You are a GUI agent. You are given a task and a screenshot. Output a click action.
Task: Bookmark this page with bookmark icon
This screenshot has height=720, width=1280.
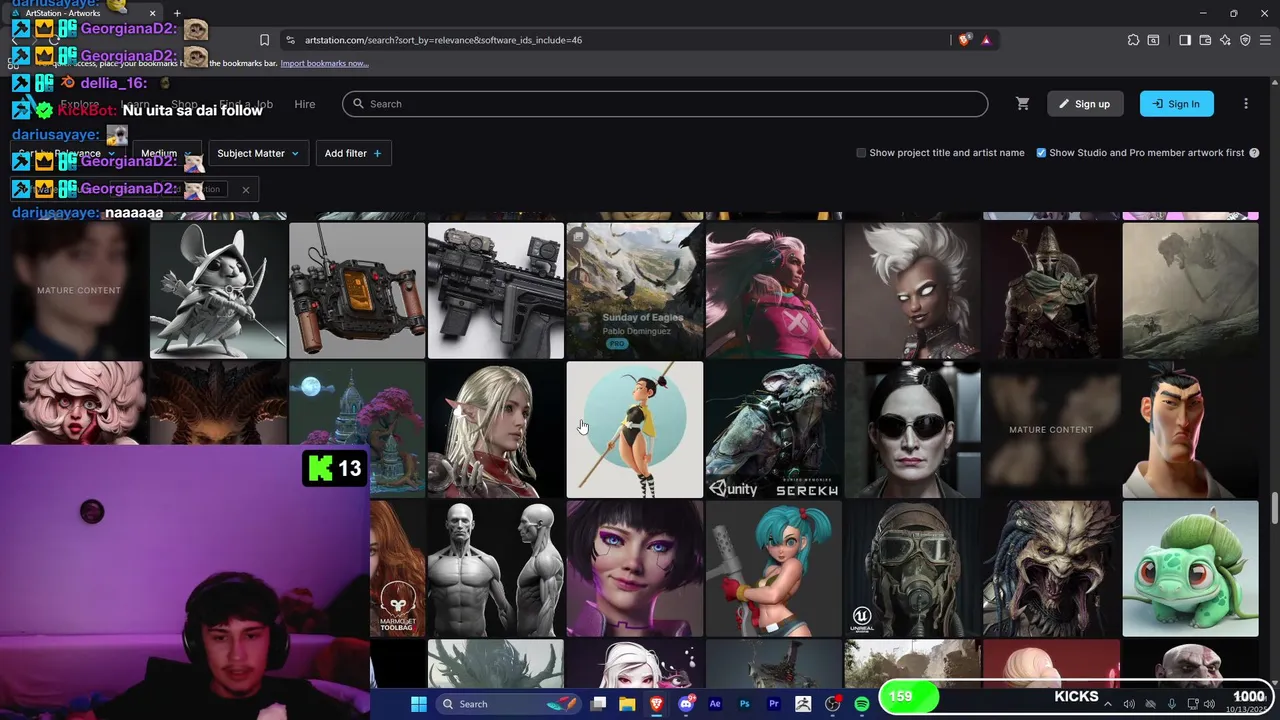click(264, 40)
